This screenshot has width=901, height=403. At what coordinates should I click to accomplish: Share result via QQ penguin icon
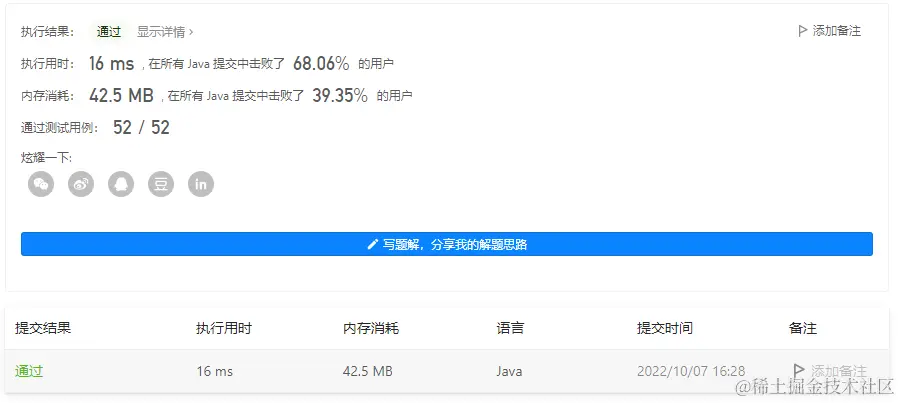tap(121, 184)
